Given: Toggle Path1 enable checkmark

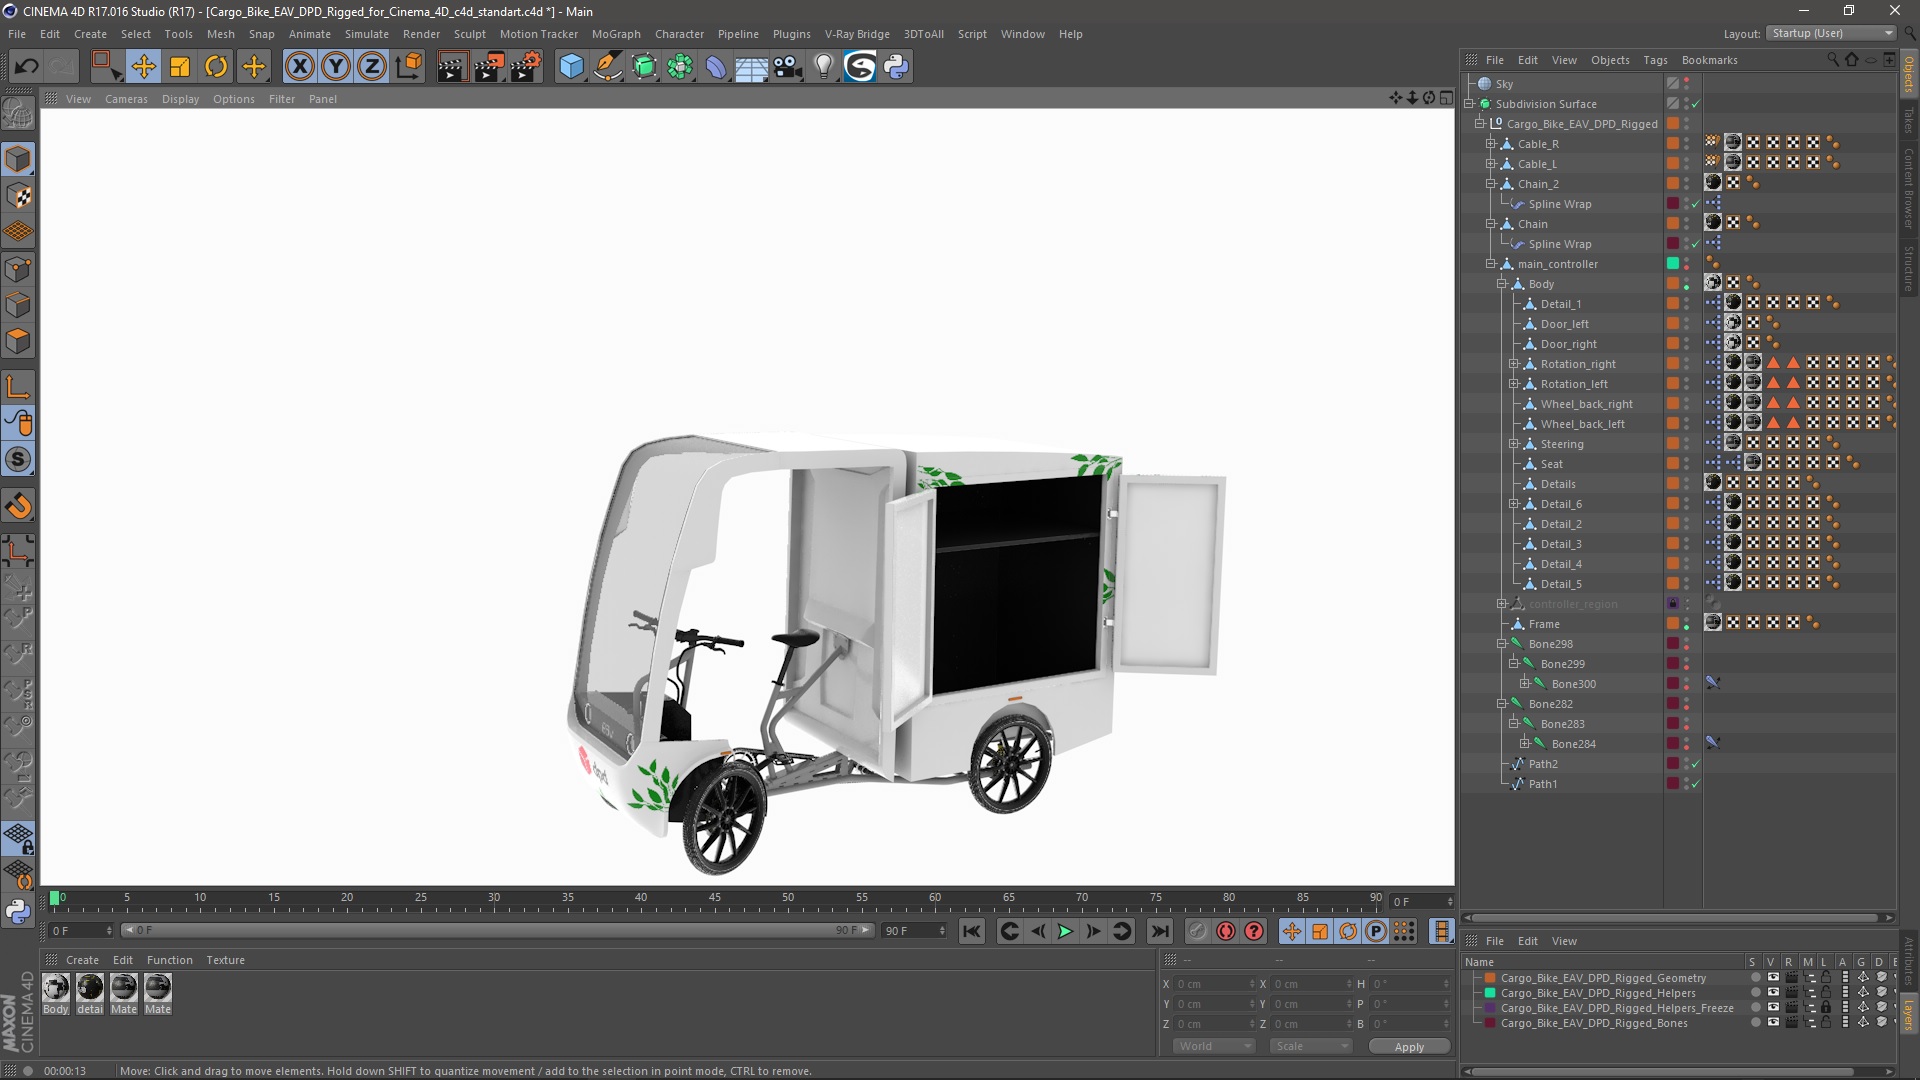Looking at the screenshot, I should coord(1695,784).
